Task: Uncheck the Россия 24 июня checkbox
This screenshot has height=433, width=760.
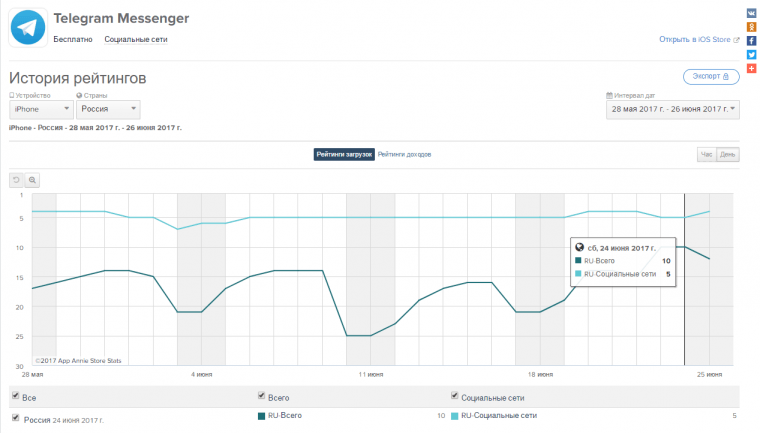Action: pyautogui.click(x=16, y=417)
